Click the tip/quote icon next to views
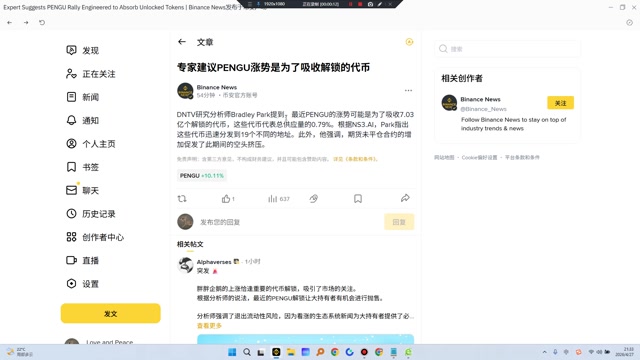This screenshot has height=360, width=640. (x=313, y=199)
